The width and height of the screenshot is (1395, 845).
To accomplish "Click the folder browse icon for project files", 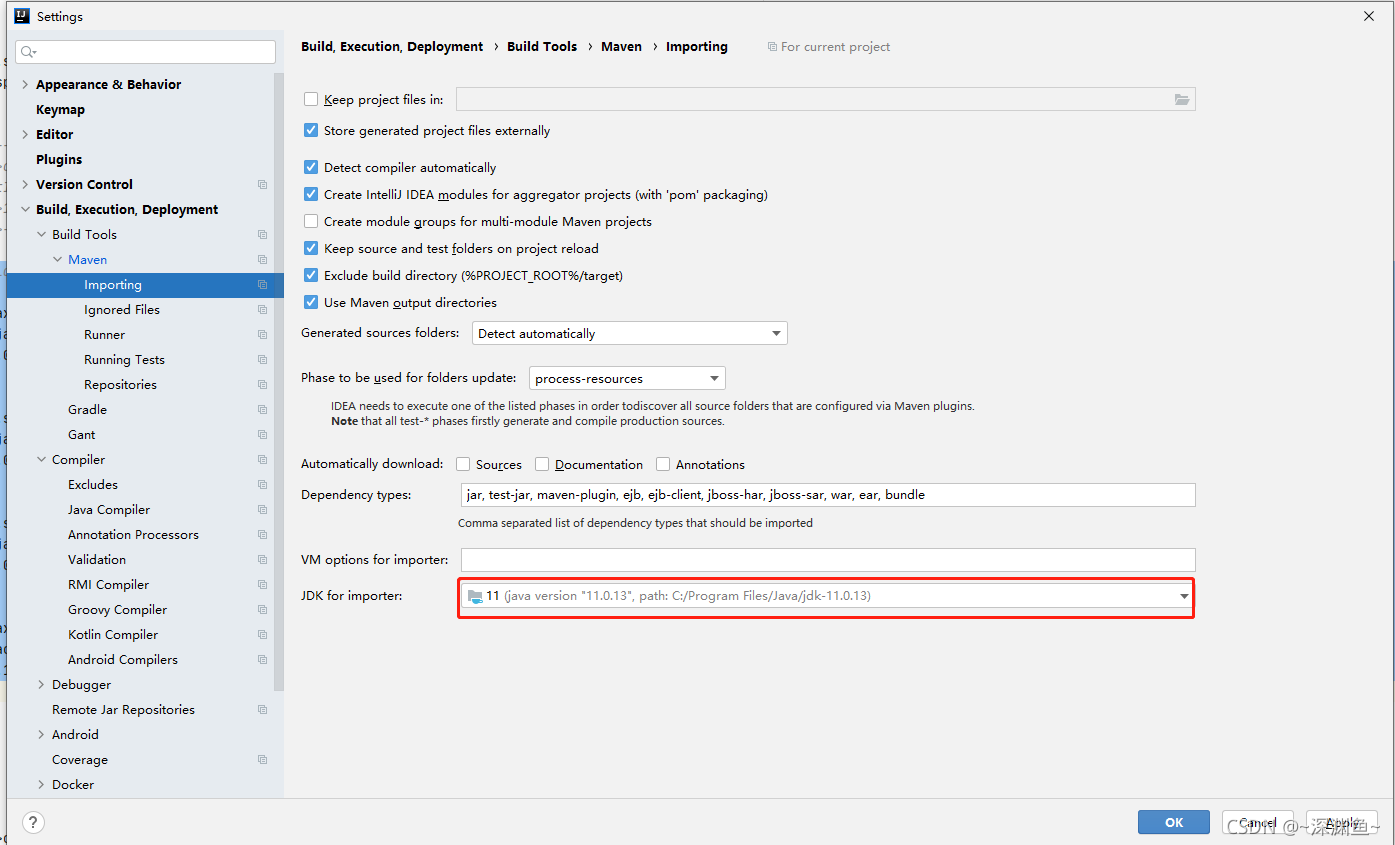I will (1182, 99).
